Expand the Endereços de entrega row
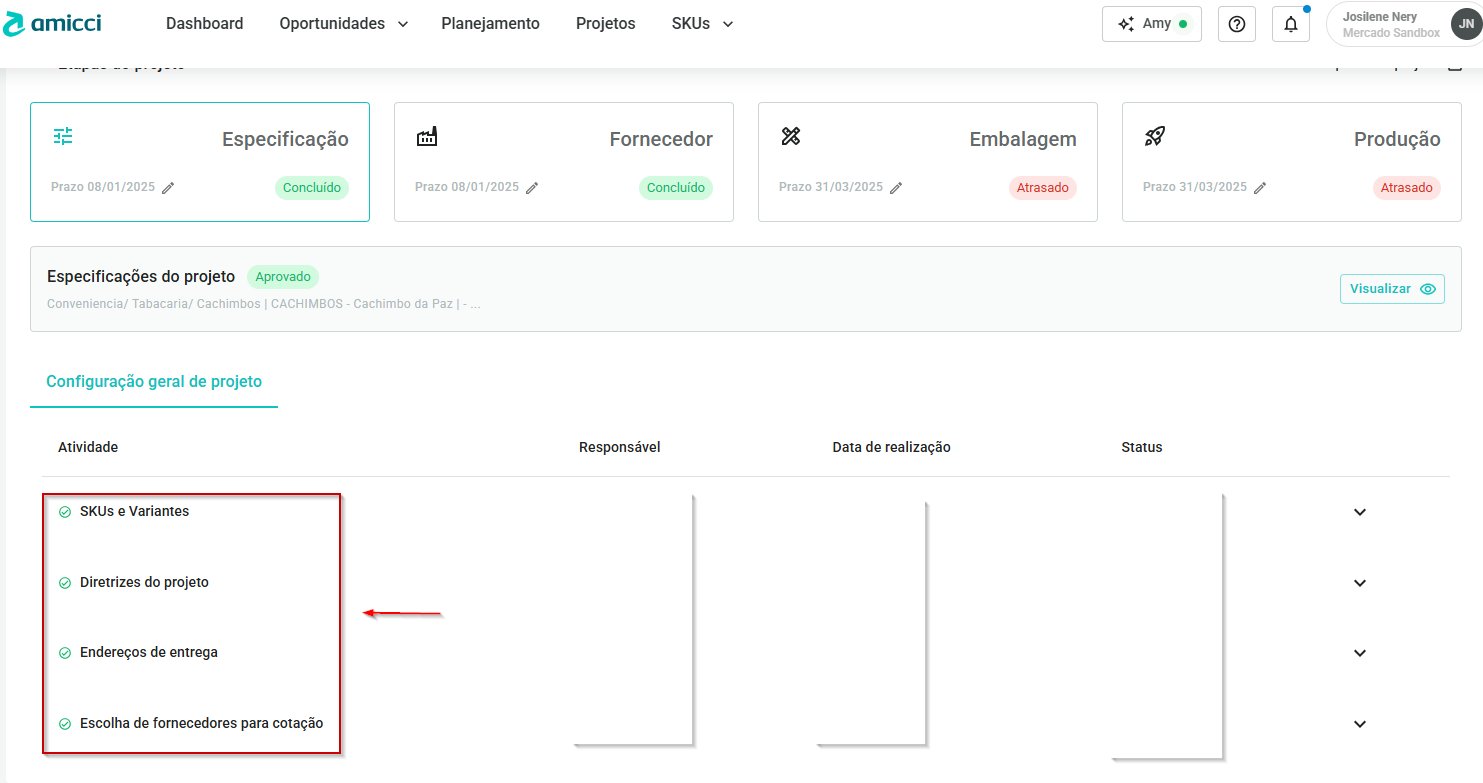Screen dimensions: 1483x783 click(1359, 653)
